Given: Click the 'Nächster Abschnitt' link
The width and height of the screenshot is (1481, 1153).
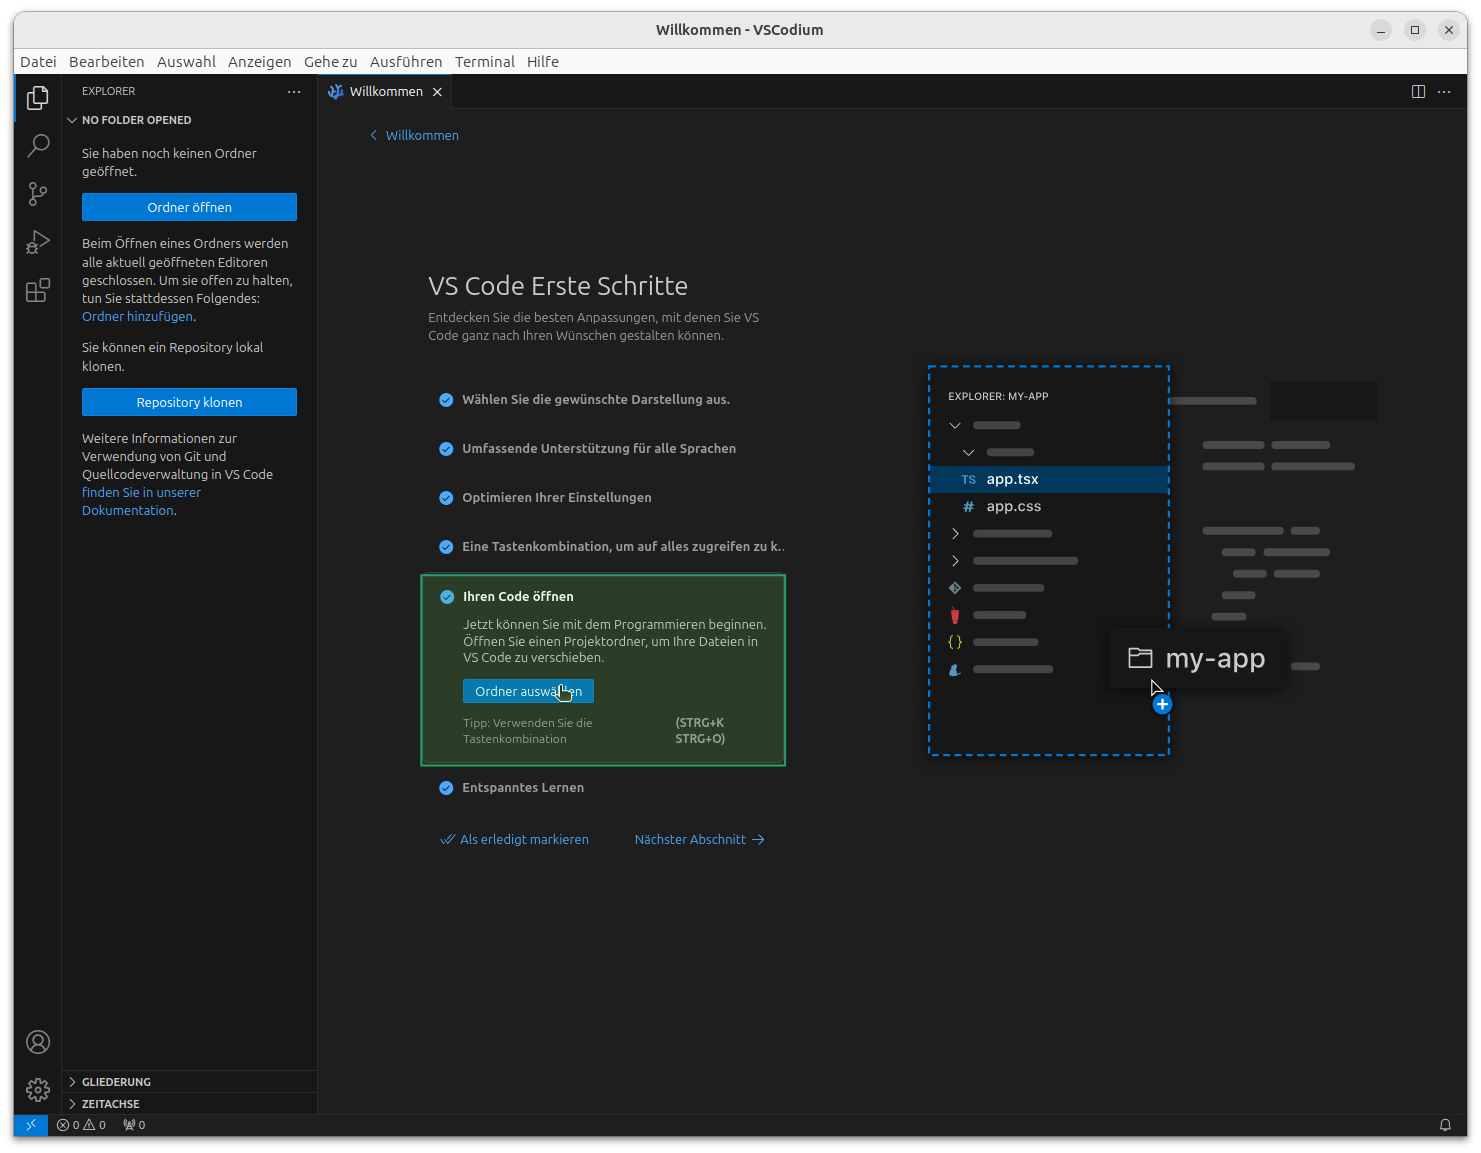Looking at the screenshot, I should click(x=699, y=840).
